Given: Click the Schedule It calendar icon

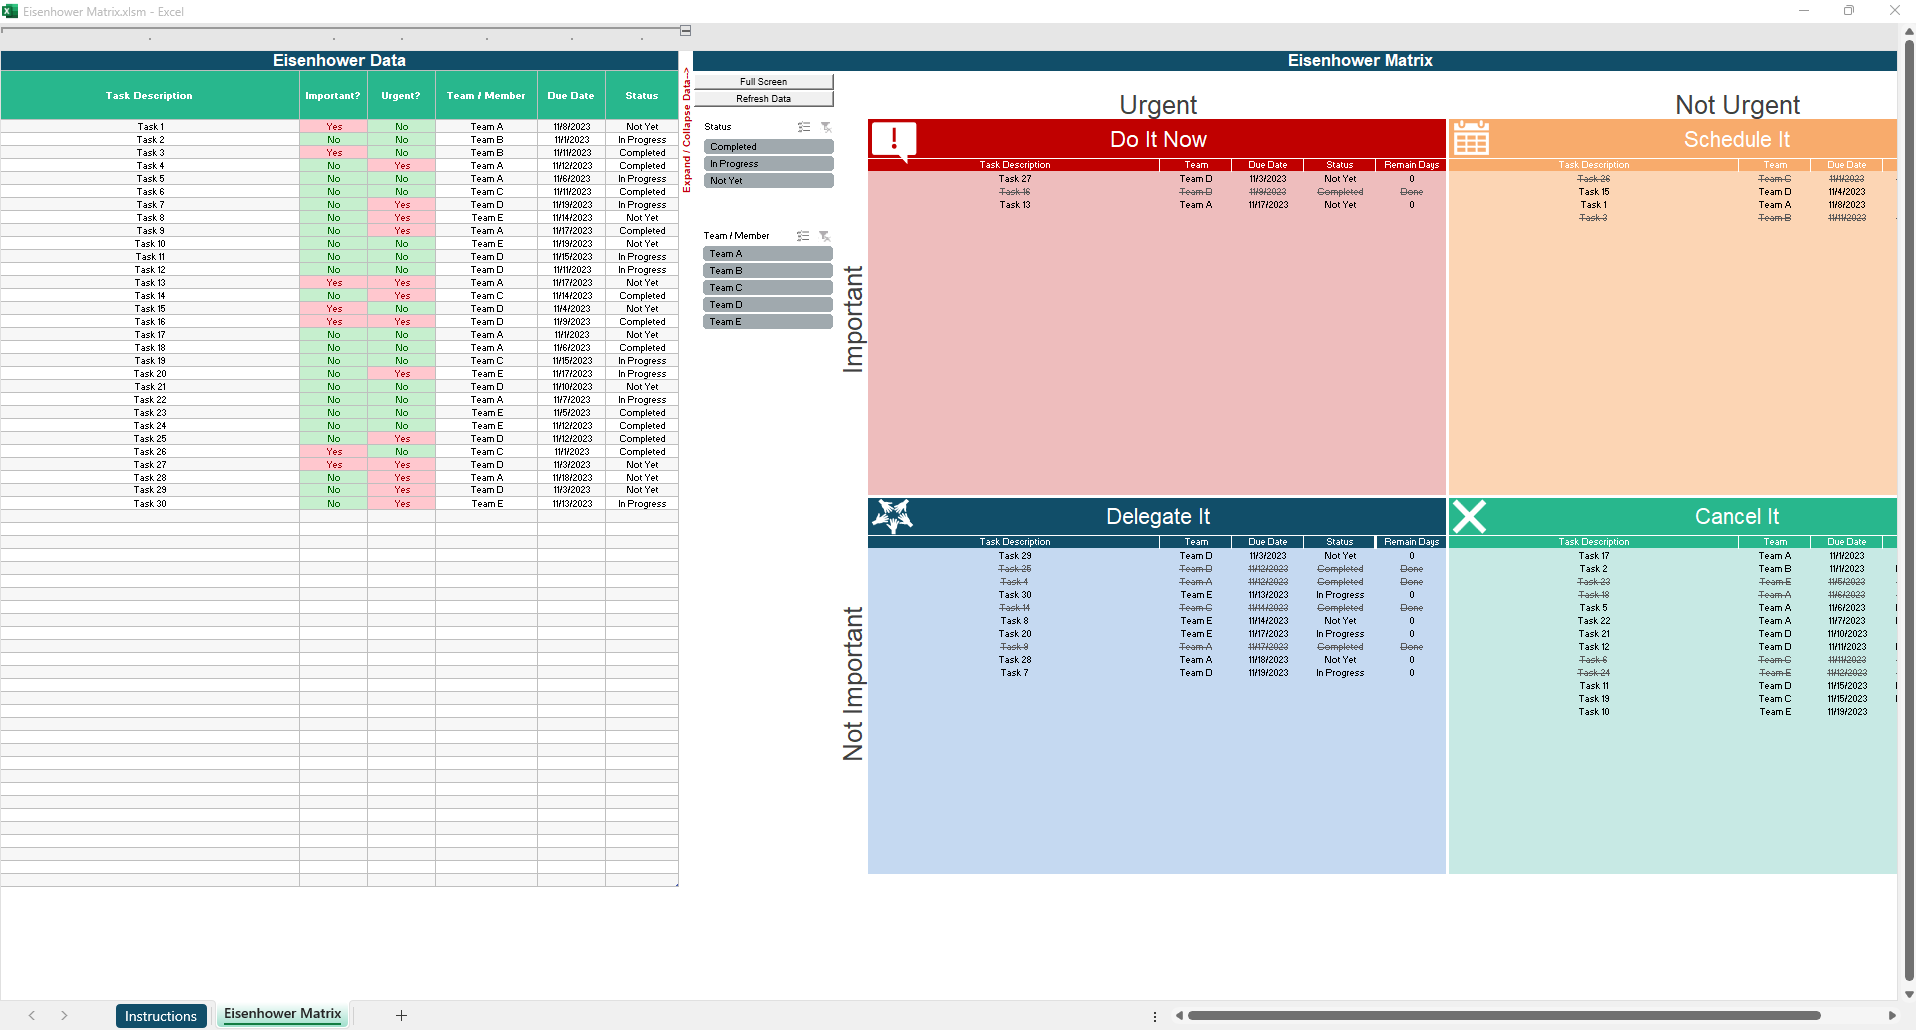Looking at the screenshot, I should pos(1471,139).
